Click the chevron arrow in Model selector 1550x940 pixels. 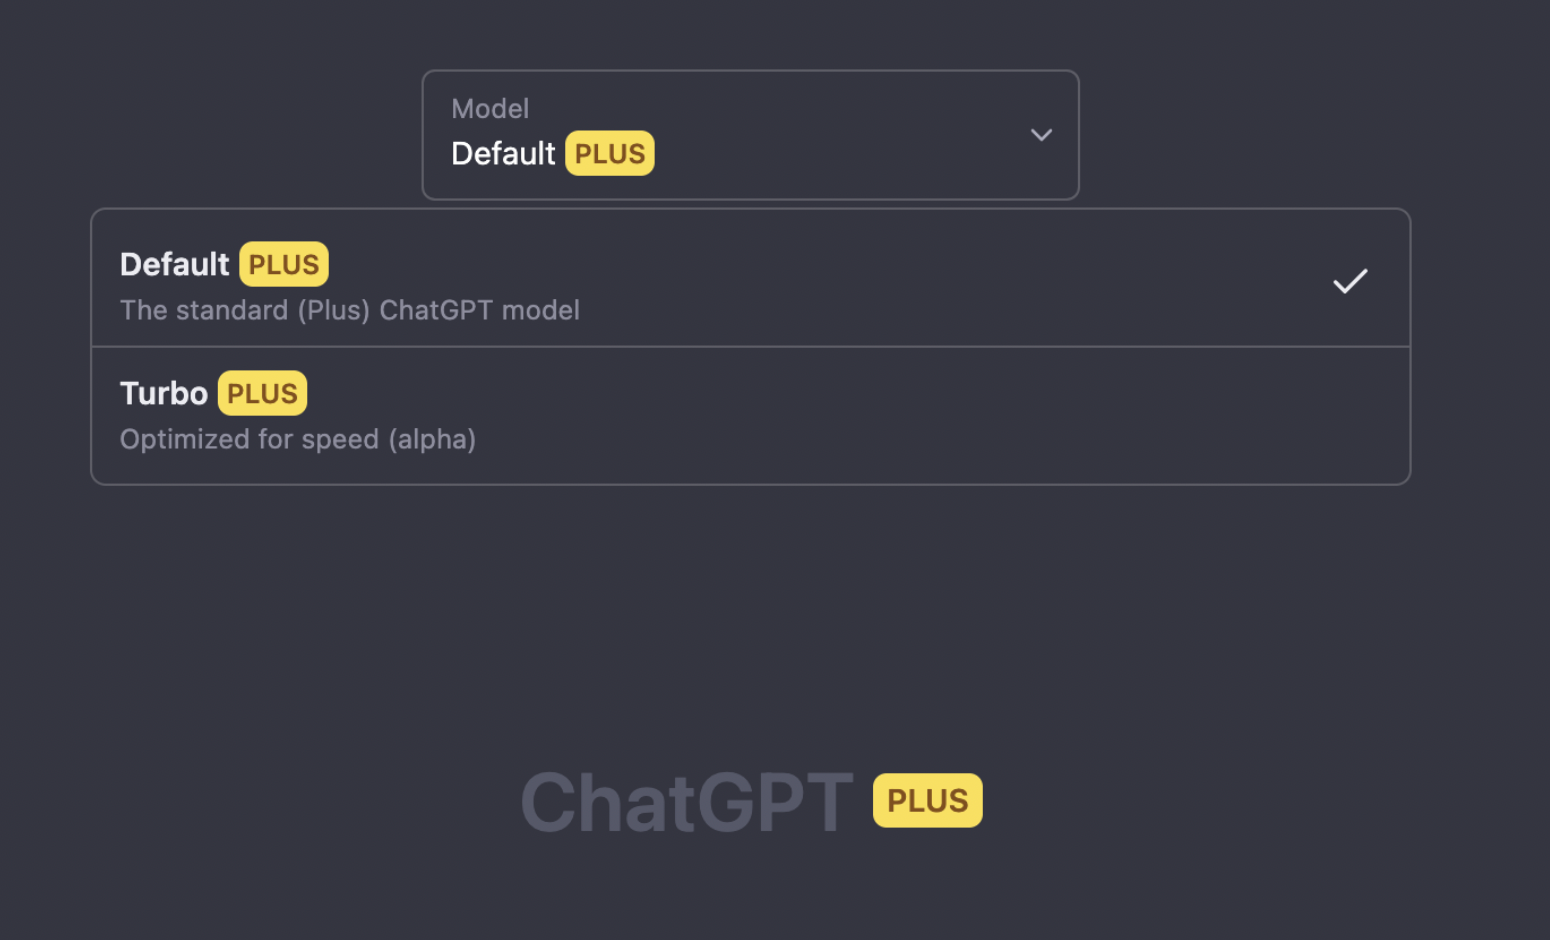pos(1041,135)
